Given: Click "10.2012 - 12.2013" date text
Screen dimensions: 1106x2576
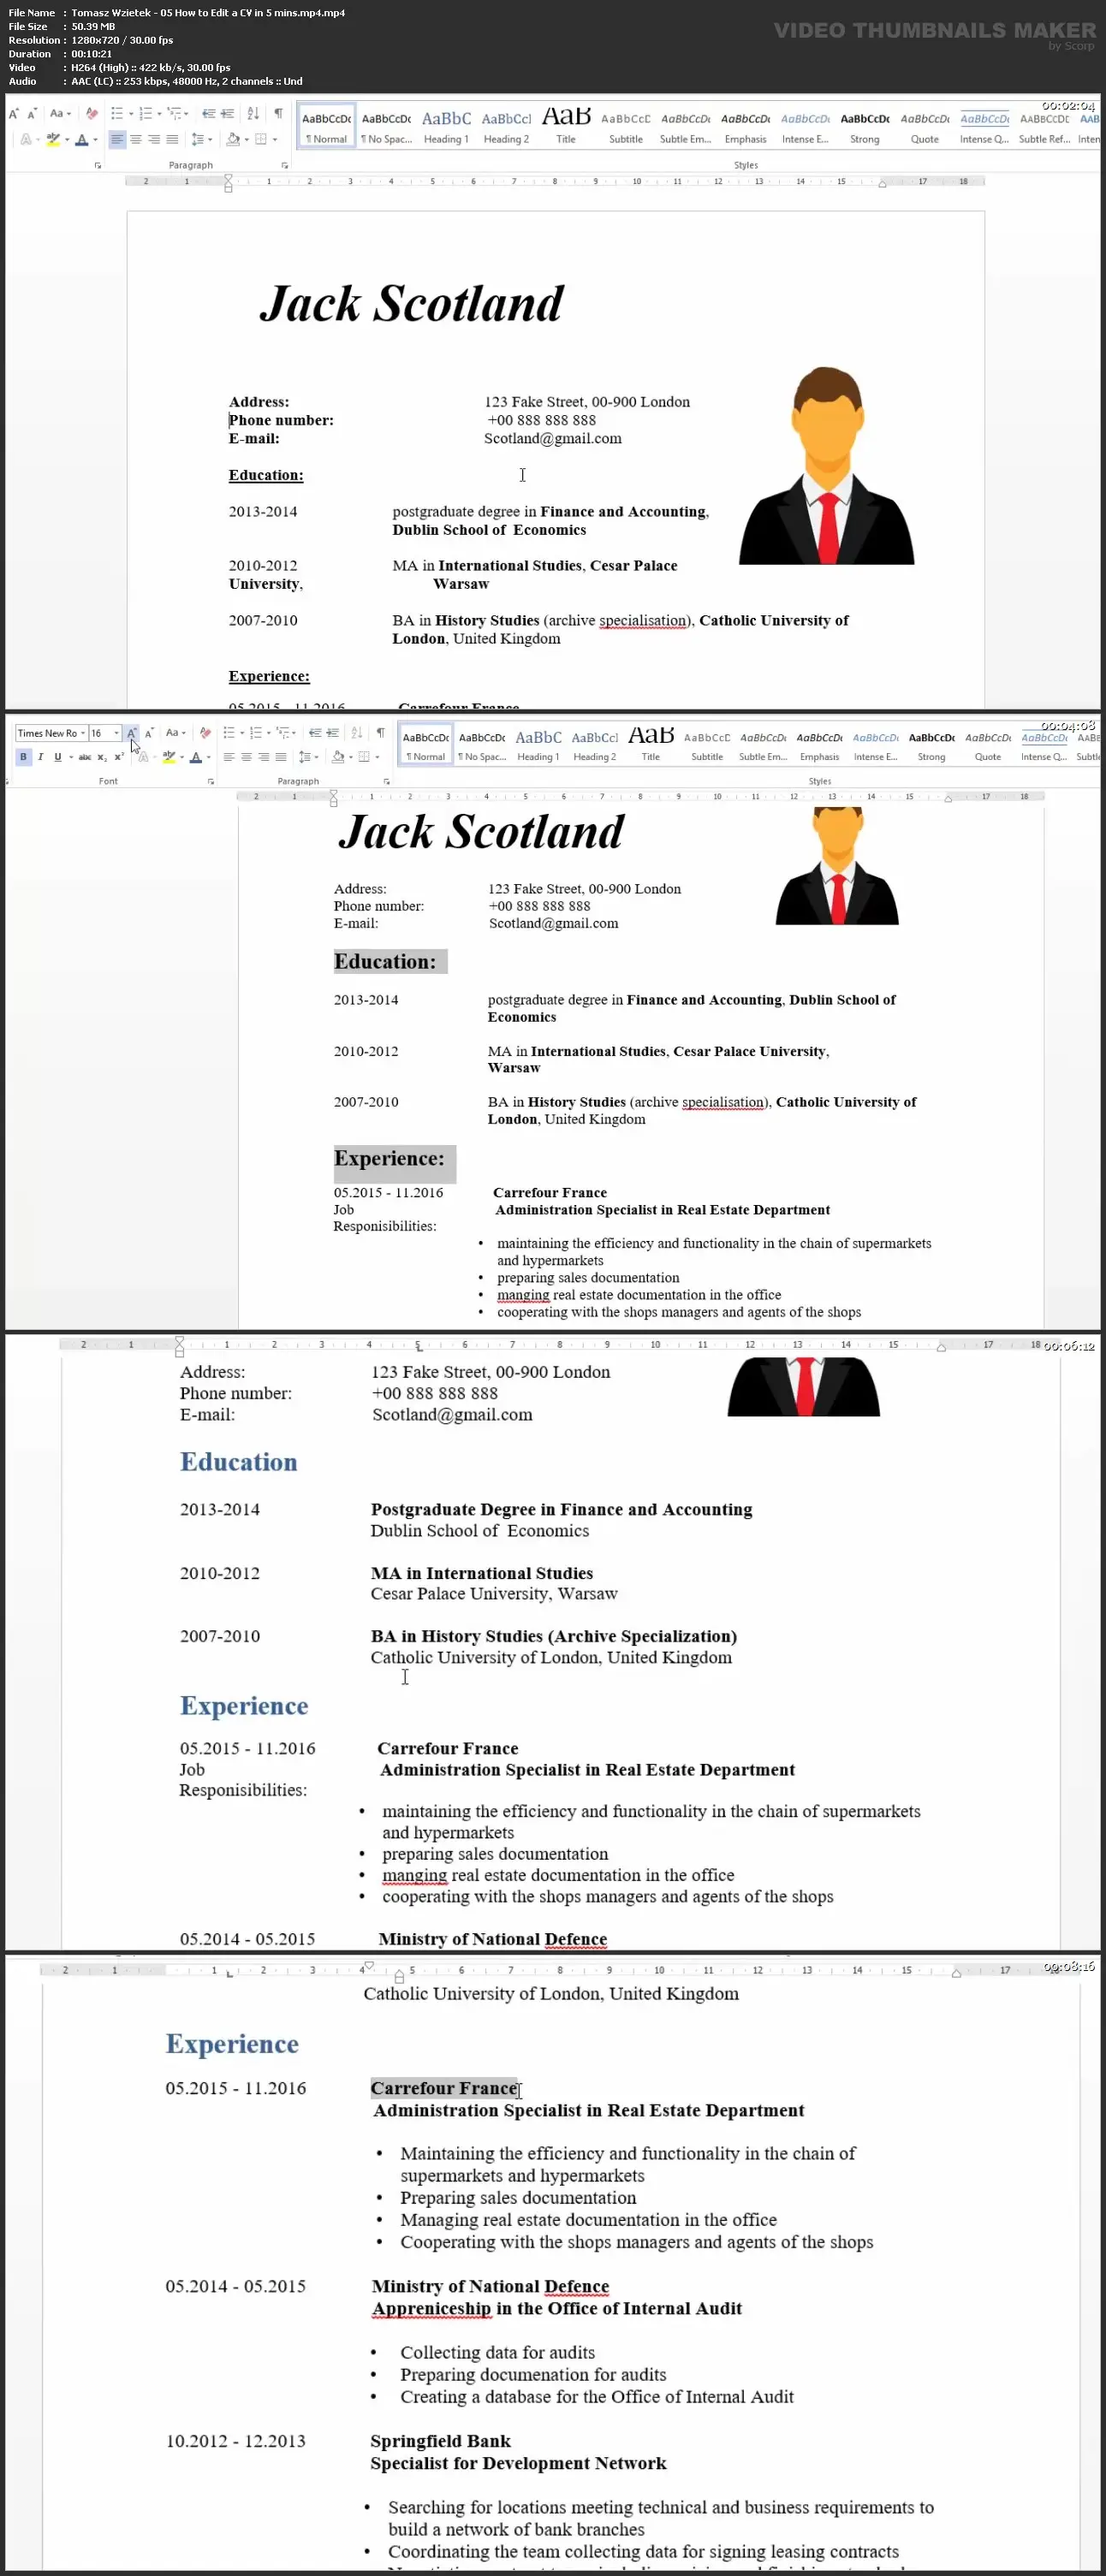Looking at the screenshot, I should (236, 2441).
